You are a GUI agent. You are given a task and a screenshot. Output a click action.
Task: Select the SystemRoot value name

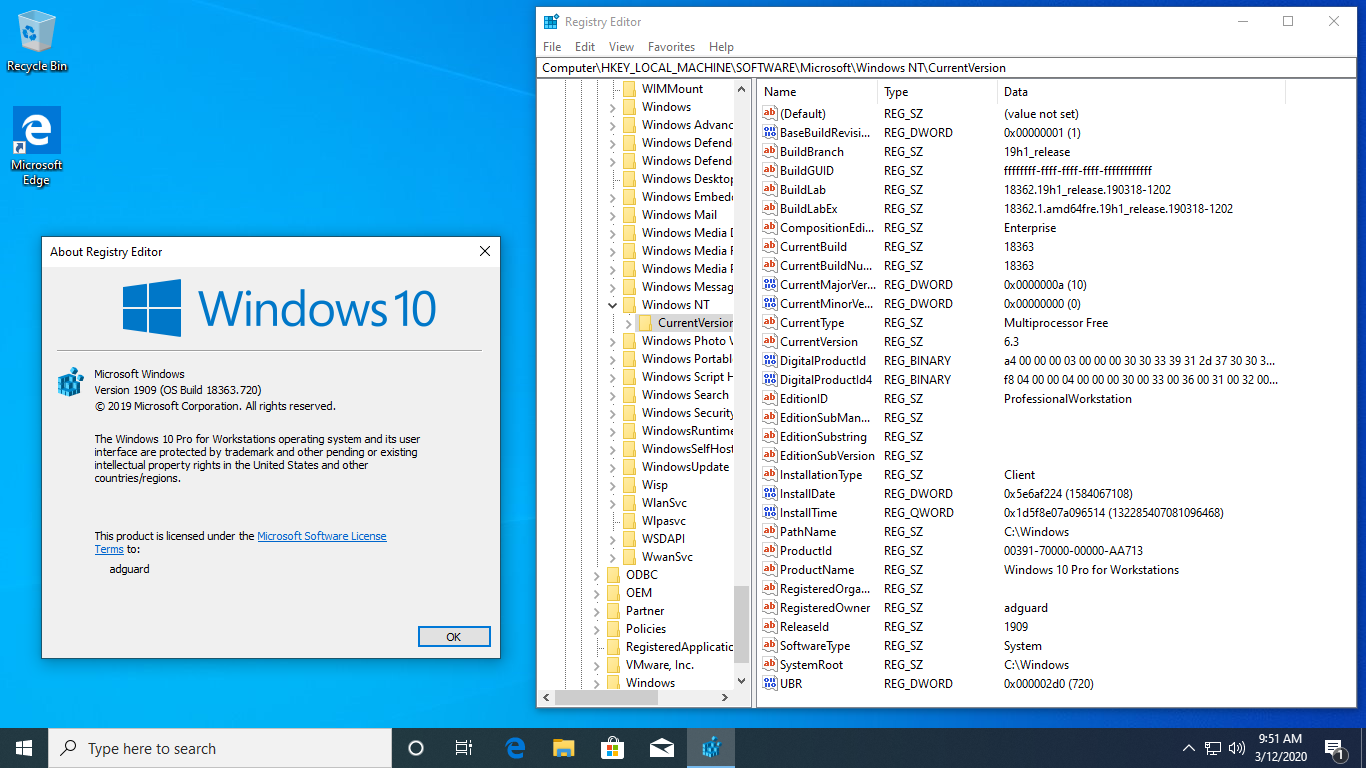pos(811,664)
